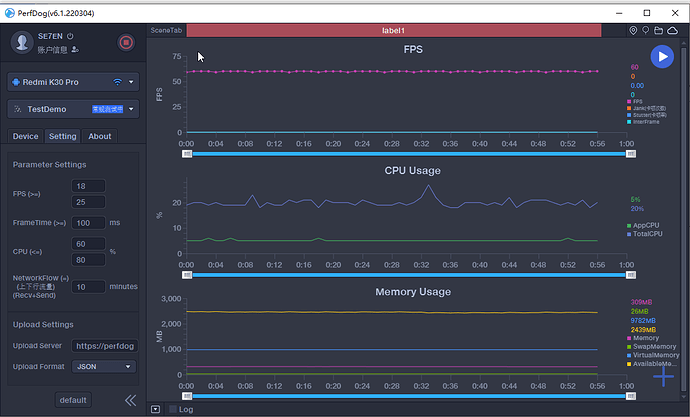Click the red label1 scene bar
This screenshot has height=417, width=690.
[394, 30]
